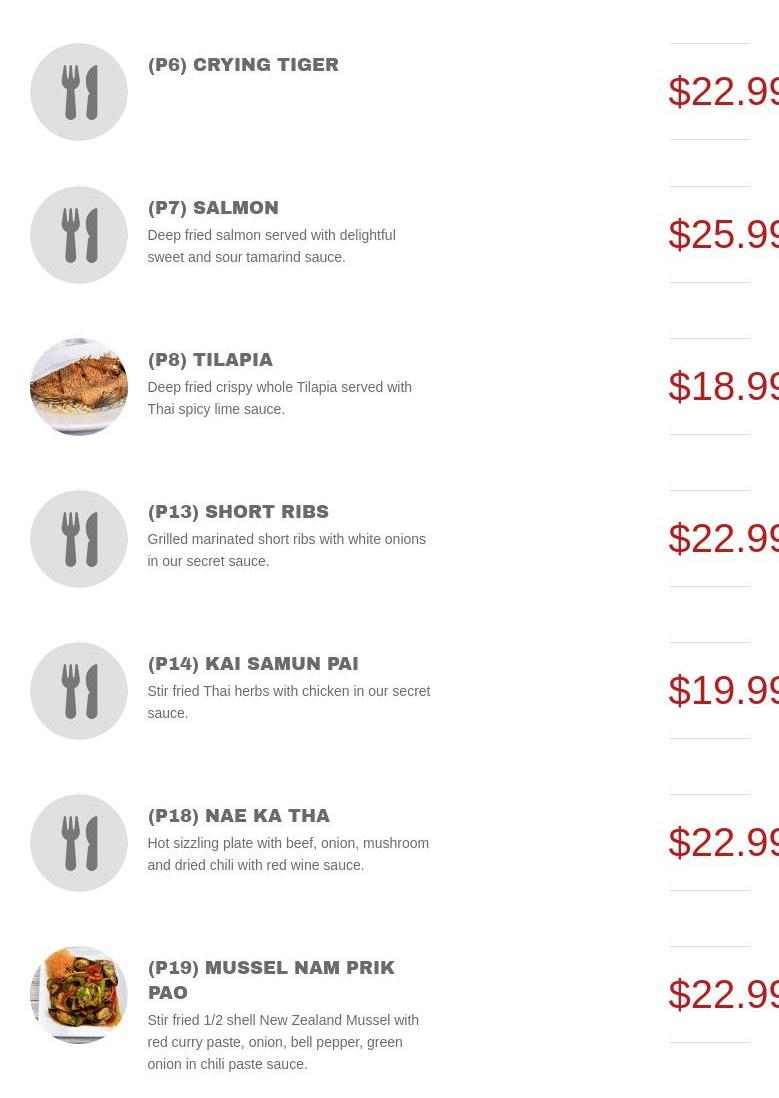The image size is (779, 1098).
Task: Open the (P13) Short Ribs item
Action: (x=238, y=512)
